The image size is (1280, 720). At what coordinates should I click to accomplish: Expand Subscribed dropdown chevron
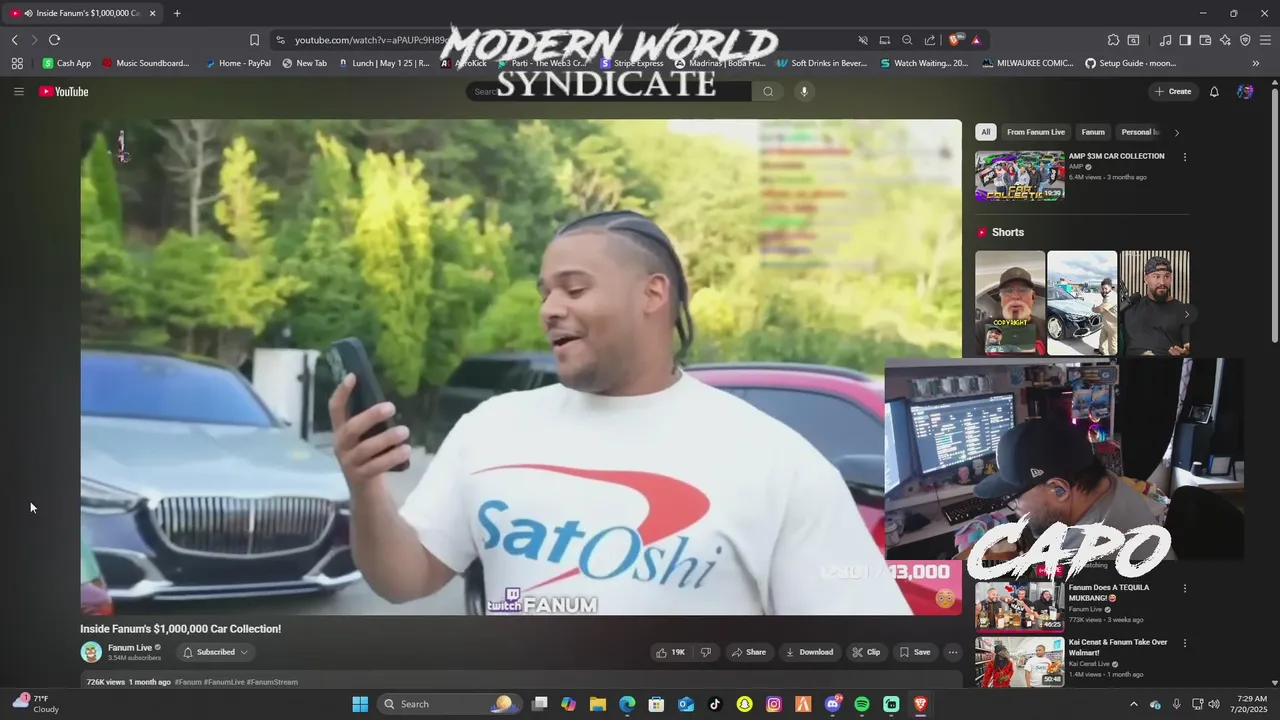(x=243, y=652)
